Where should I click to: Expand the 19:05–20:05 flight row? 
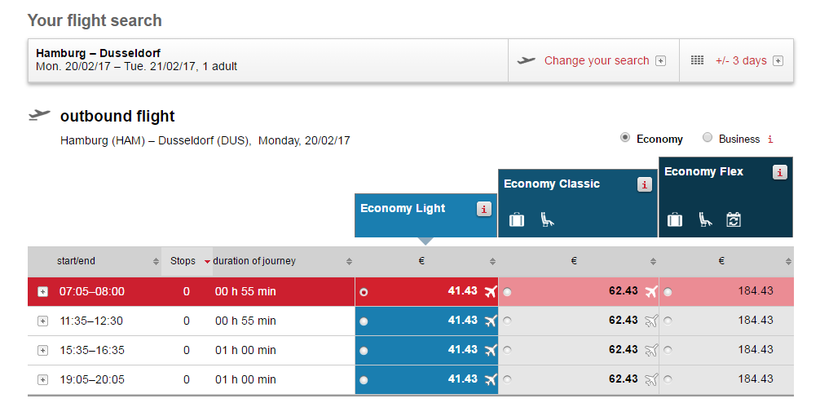(42, 380)
